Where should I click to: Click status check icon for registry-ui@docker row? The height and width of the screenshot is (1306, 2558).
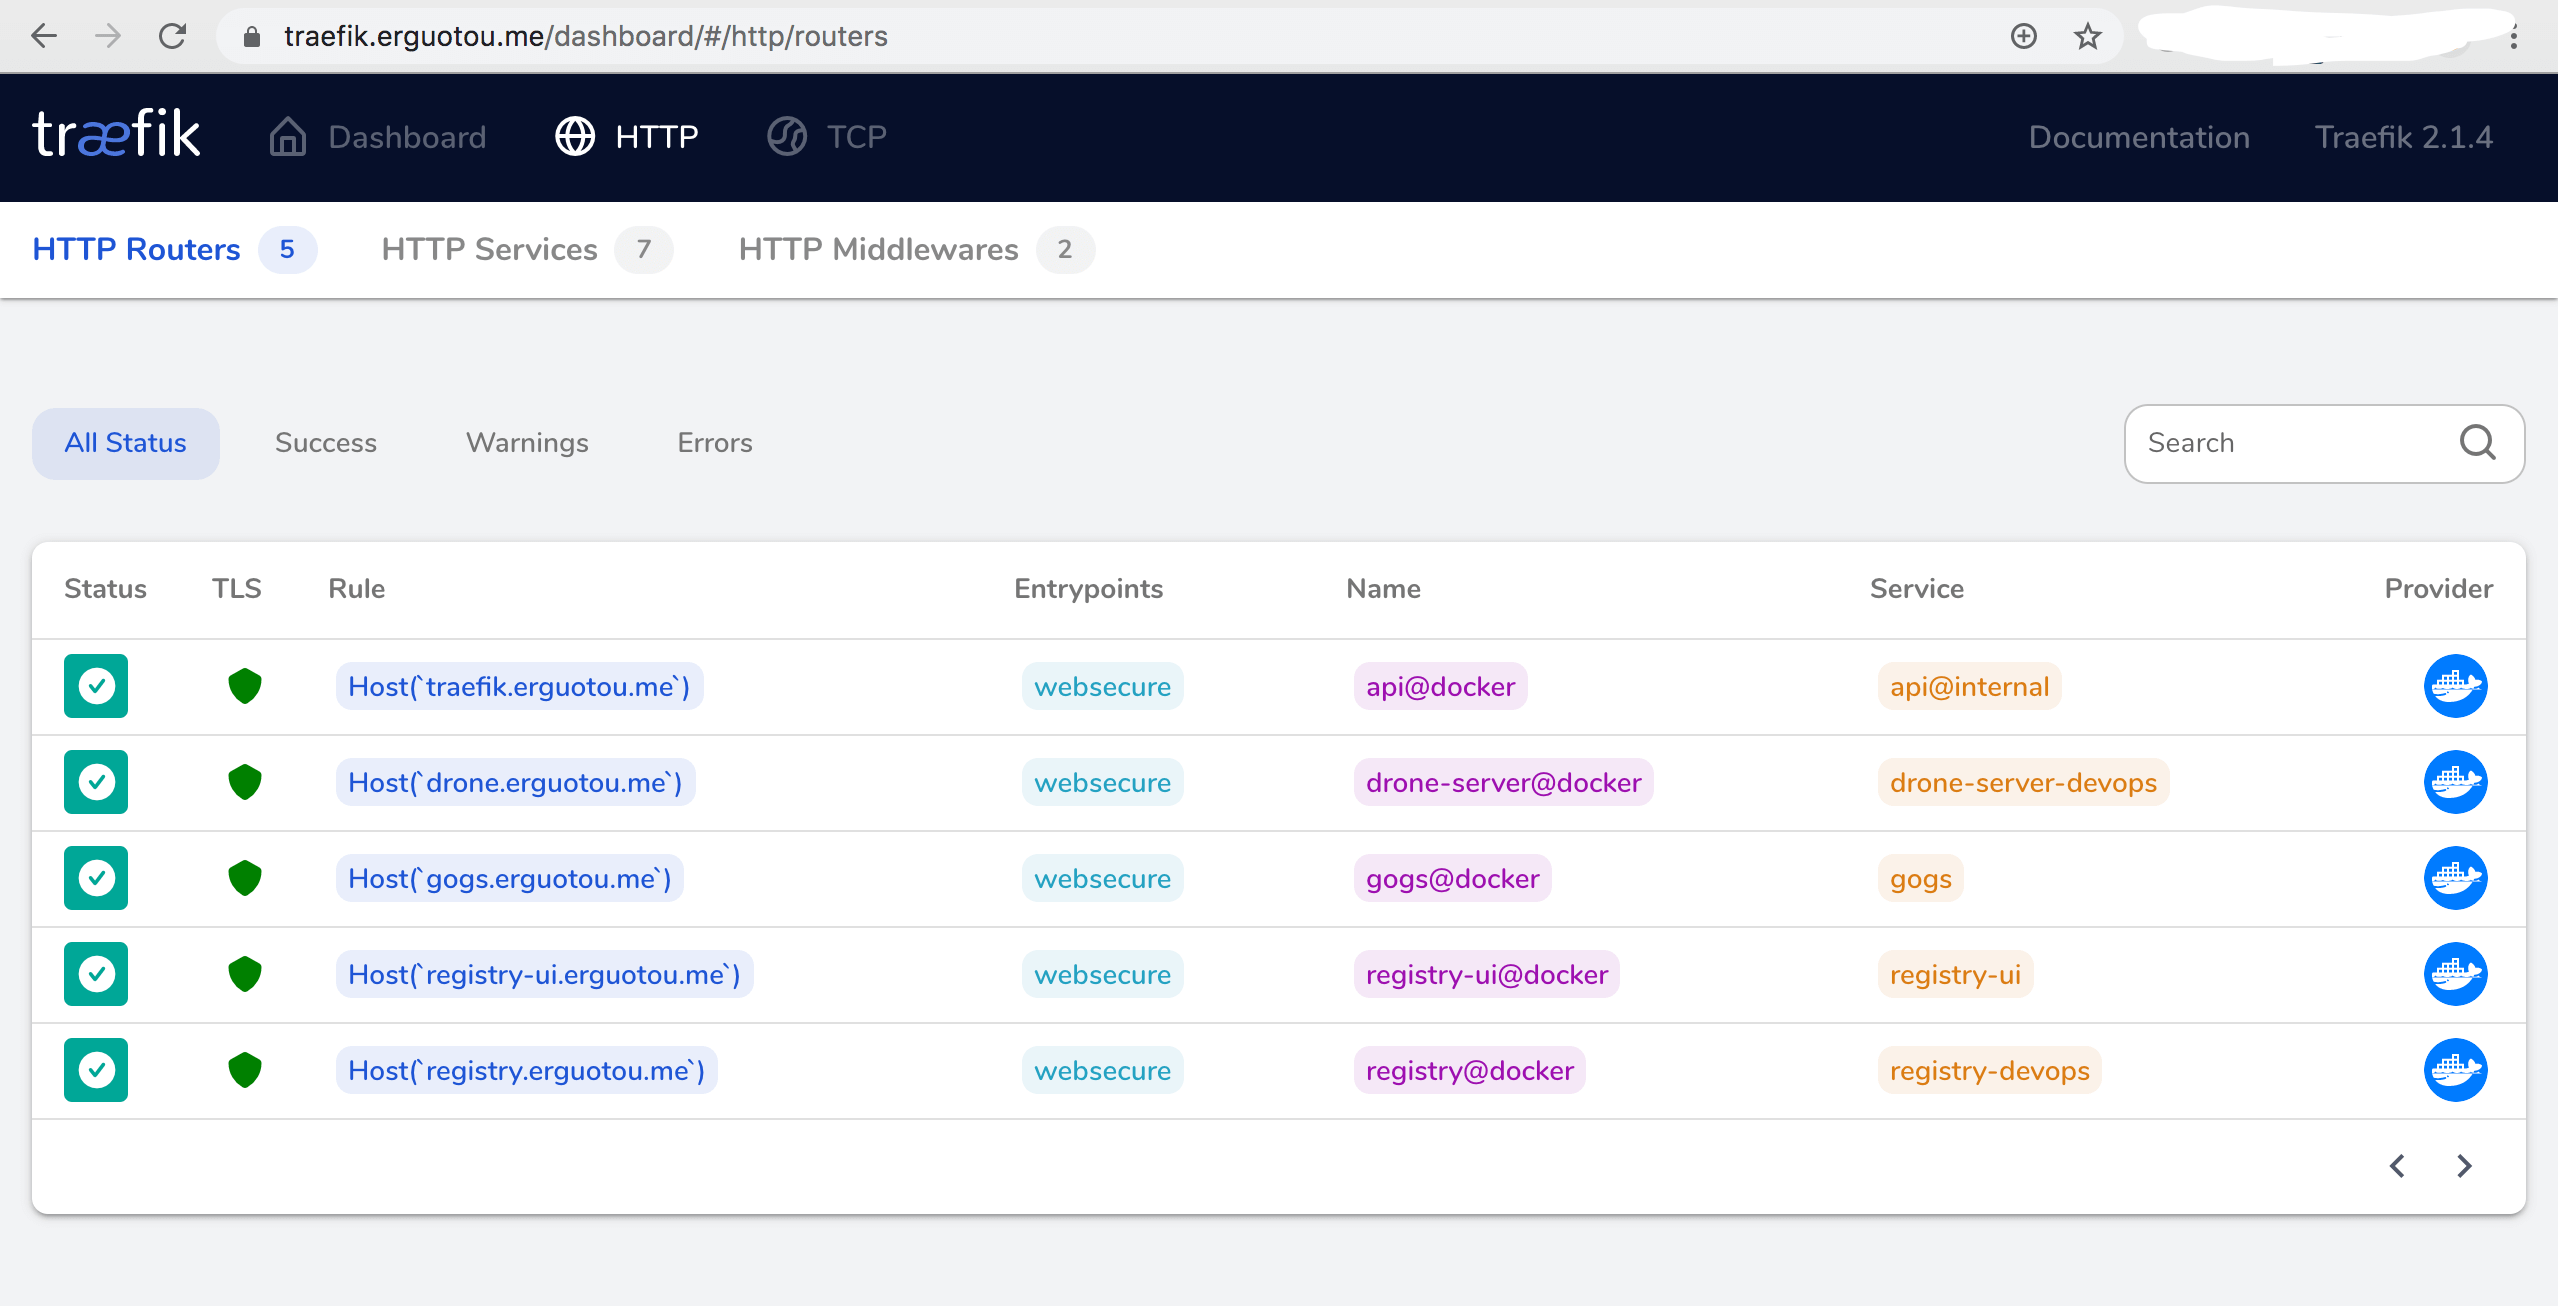click(96, 974)
